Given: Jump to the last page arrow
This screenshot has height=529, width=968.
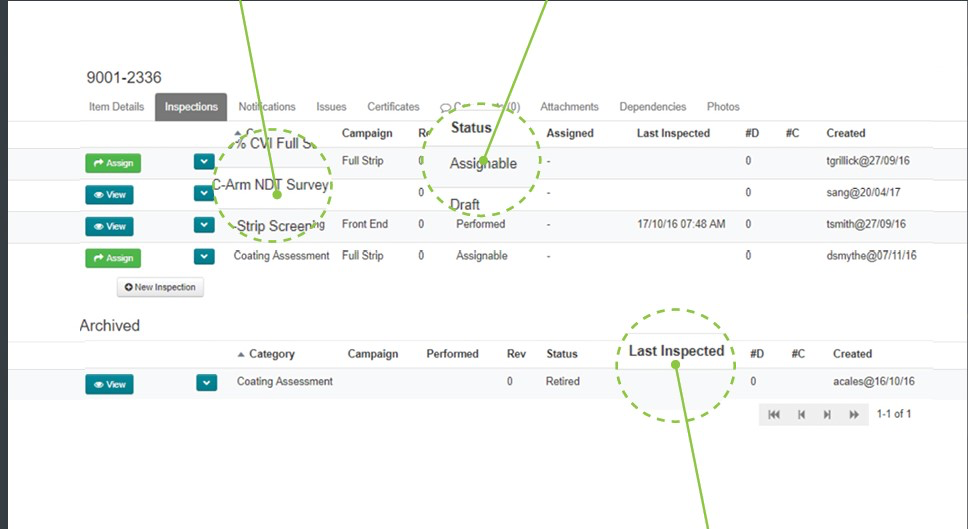Looking at the screenshot, I should 854,415.
